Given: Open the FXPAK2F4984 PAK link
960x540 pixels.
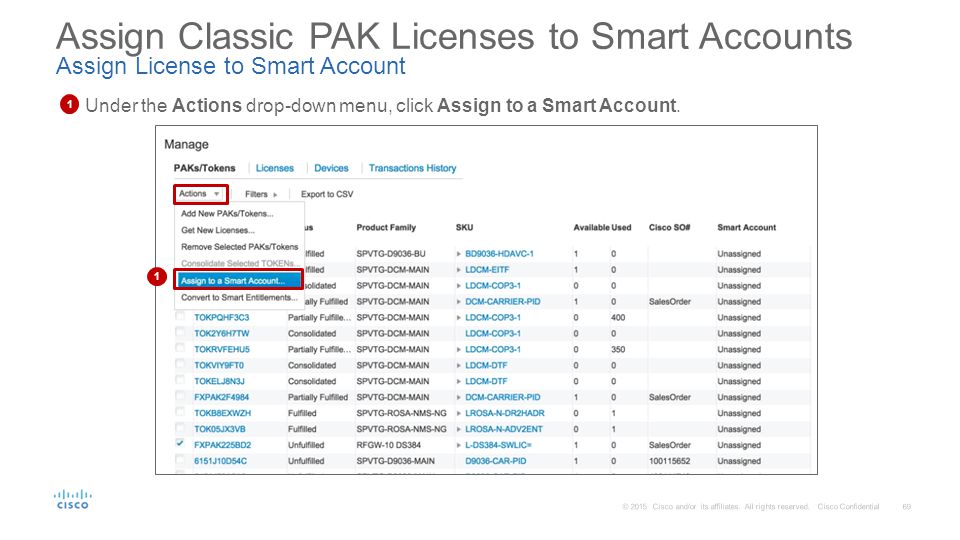Looking at the screenshot, I should coord(222,397).
